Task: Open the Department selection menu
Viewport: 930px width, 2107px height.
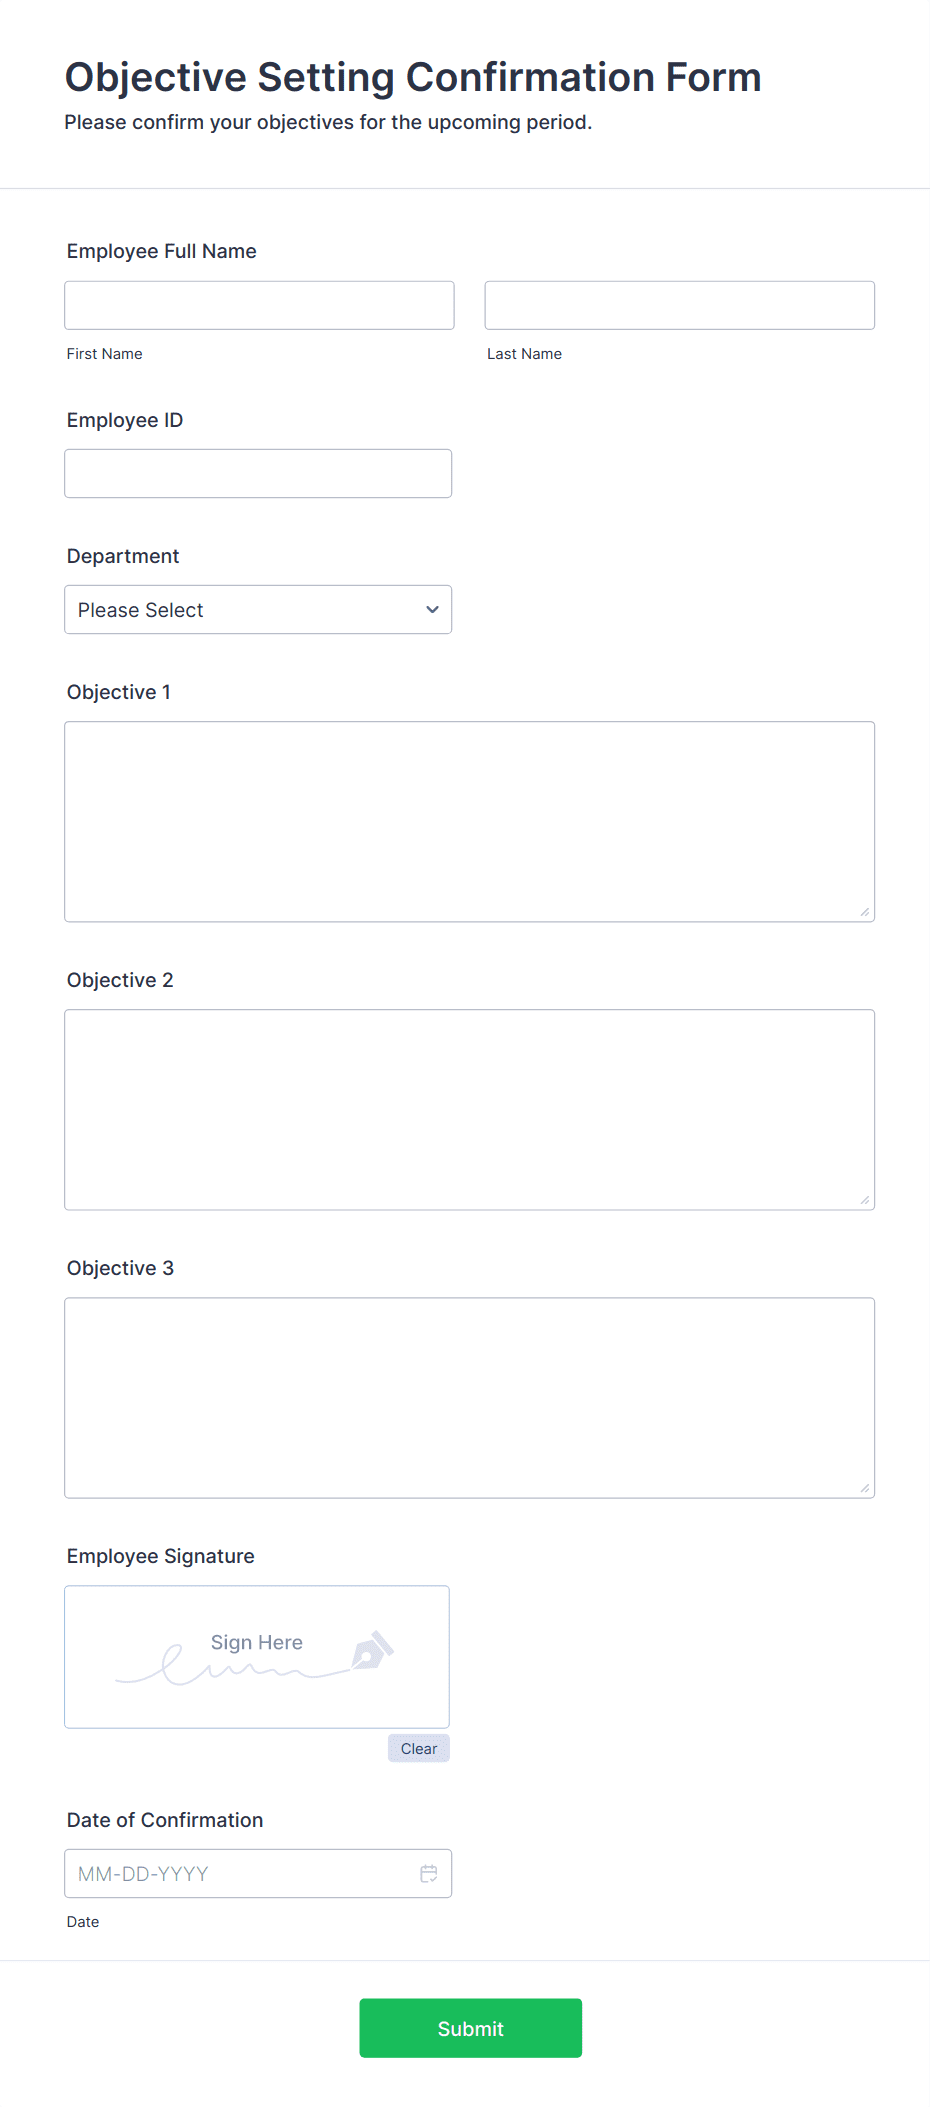Action: tap(257, 609)
